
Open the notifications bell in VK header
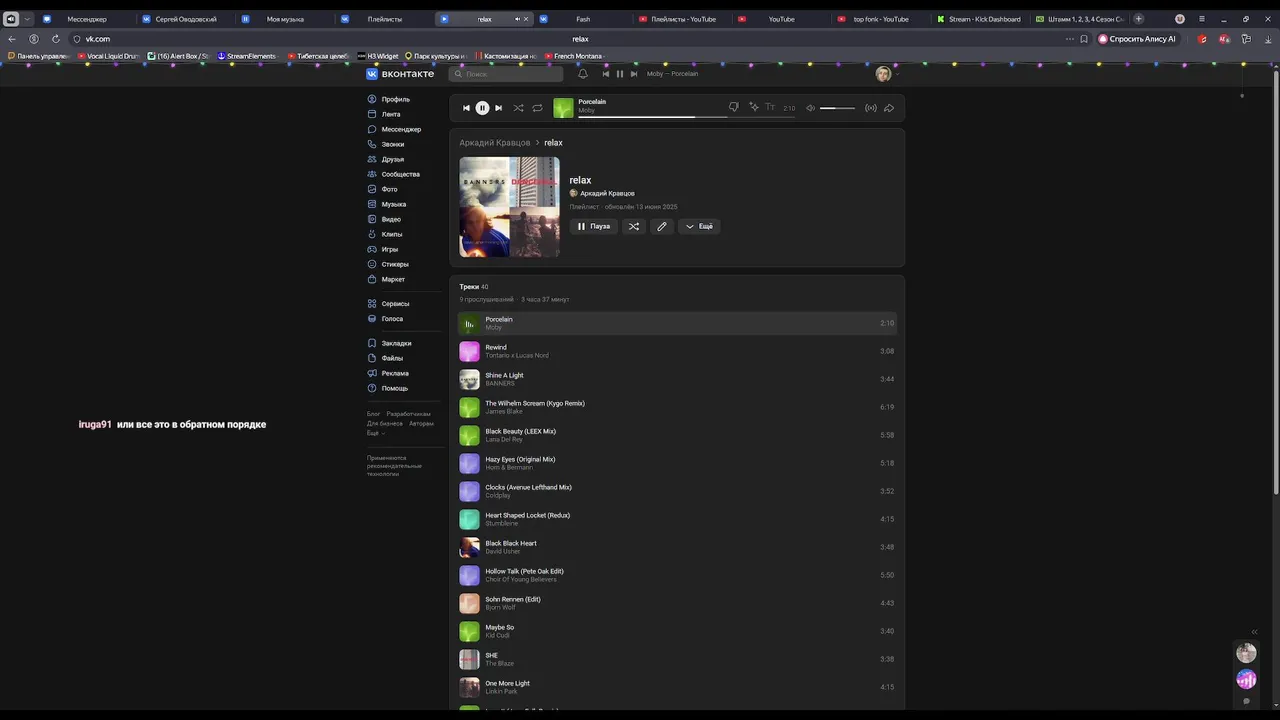[x=583, y=74]
